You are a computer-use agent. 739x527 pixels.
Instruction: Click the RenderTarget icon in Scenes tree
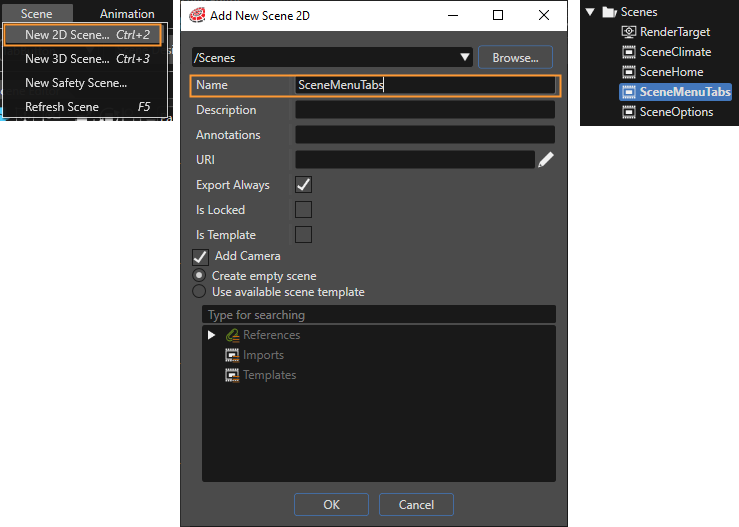(x=629, y=32)
